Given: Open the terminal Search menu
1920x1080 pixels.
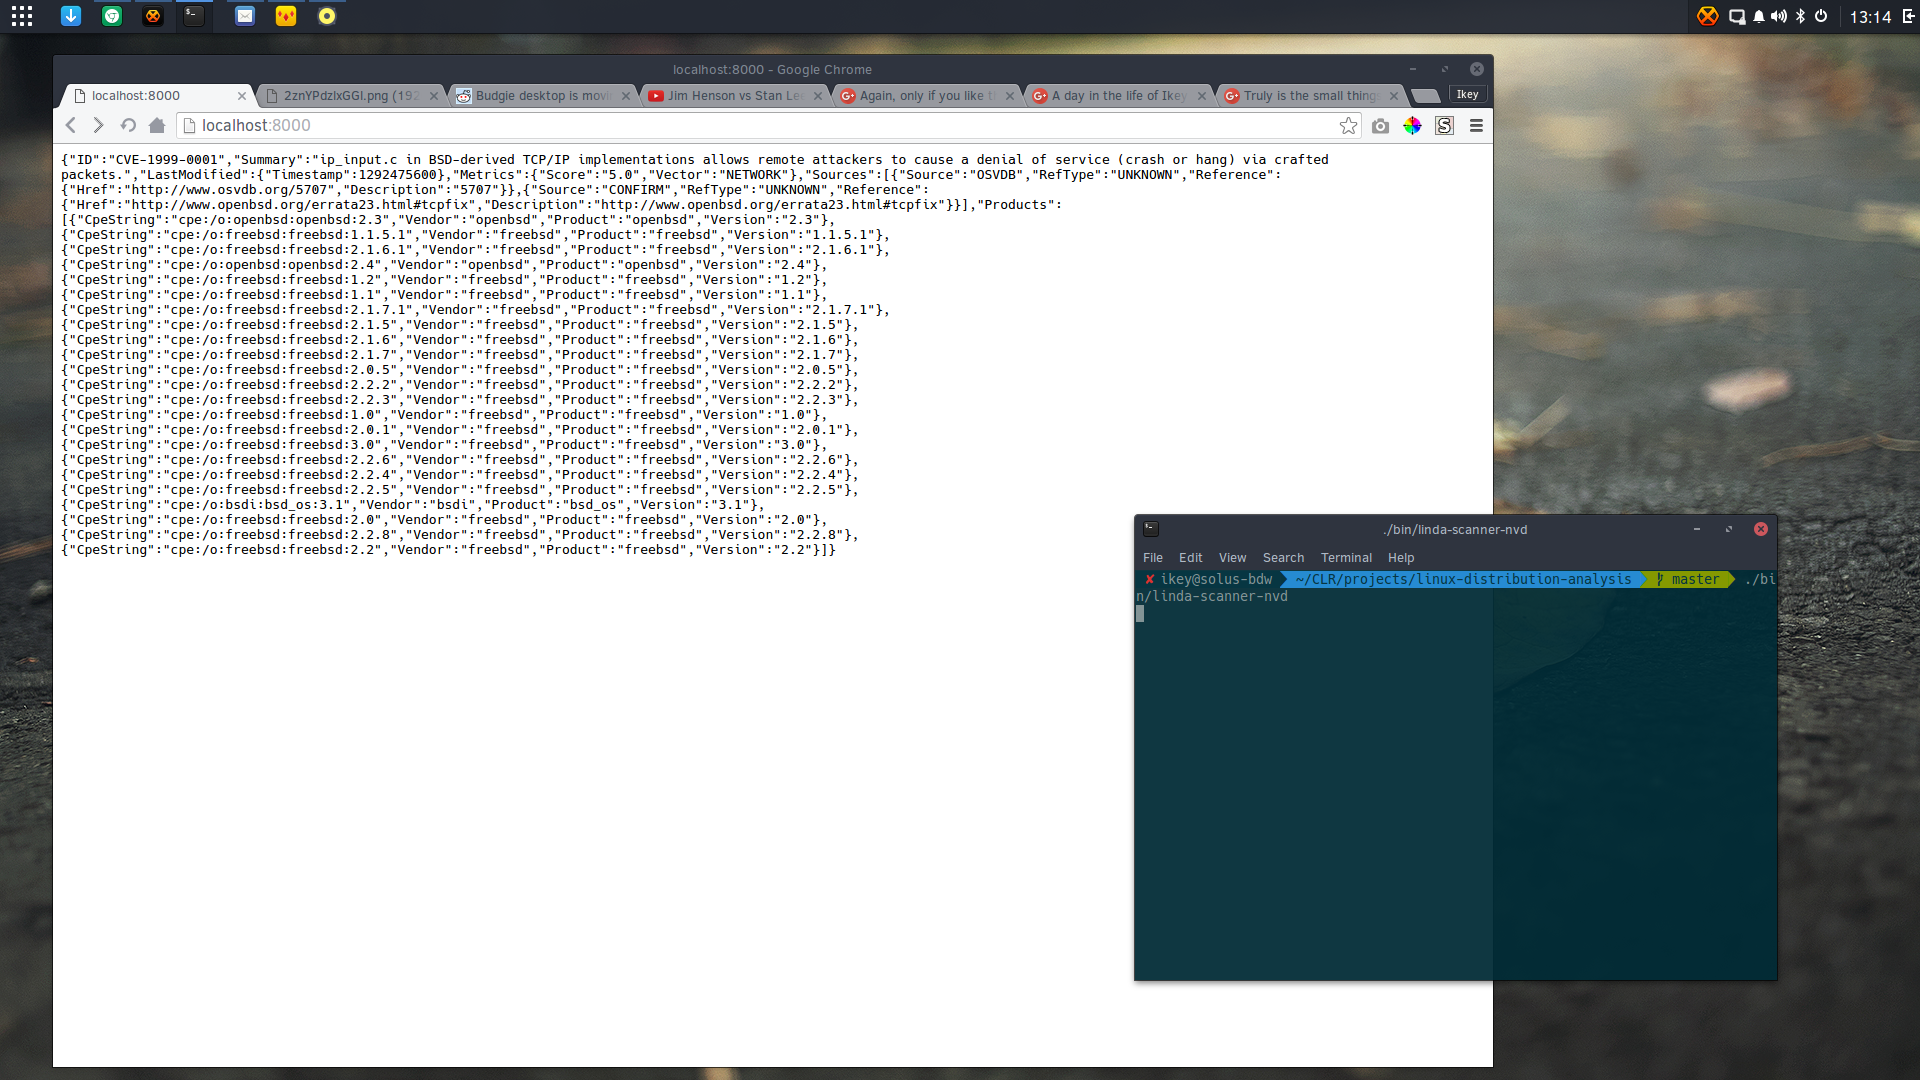Looking at the screenshot, I should [1283, 558].
